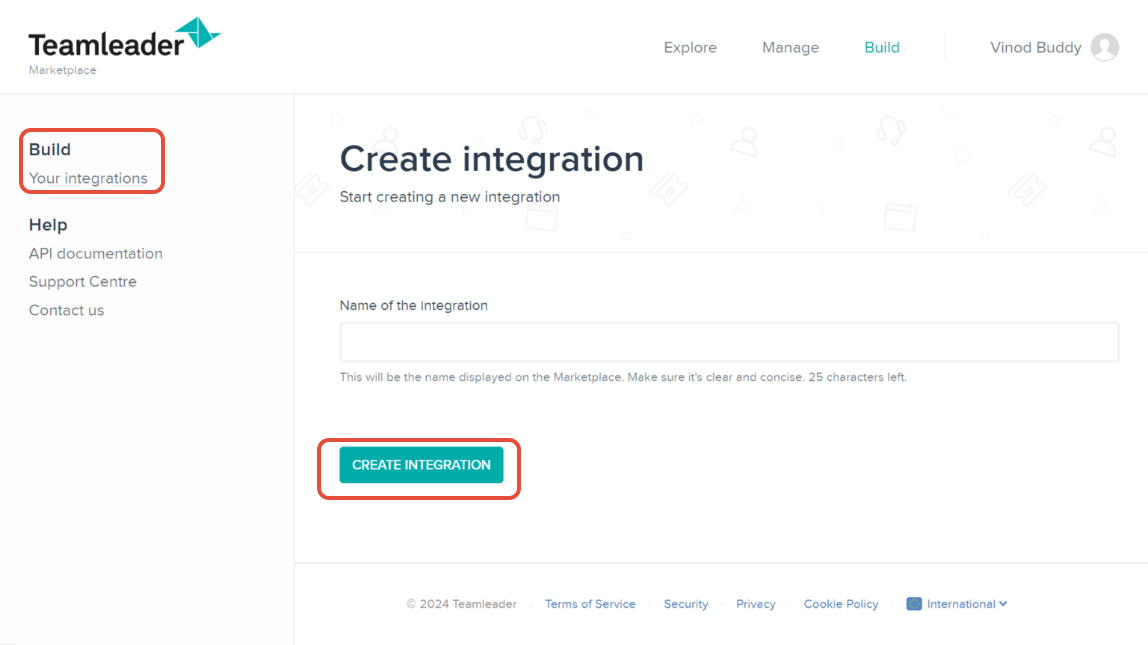Click the Vinod Buddy account name
The image size is (1148, 645).
[1035, 47]
